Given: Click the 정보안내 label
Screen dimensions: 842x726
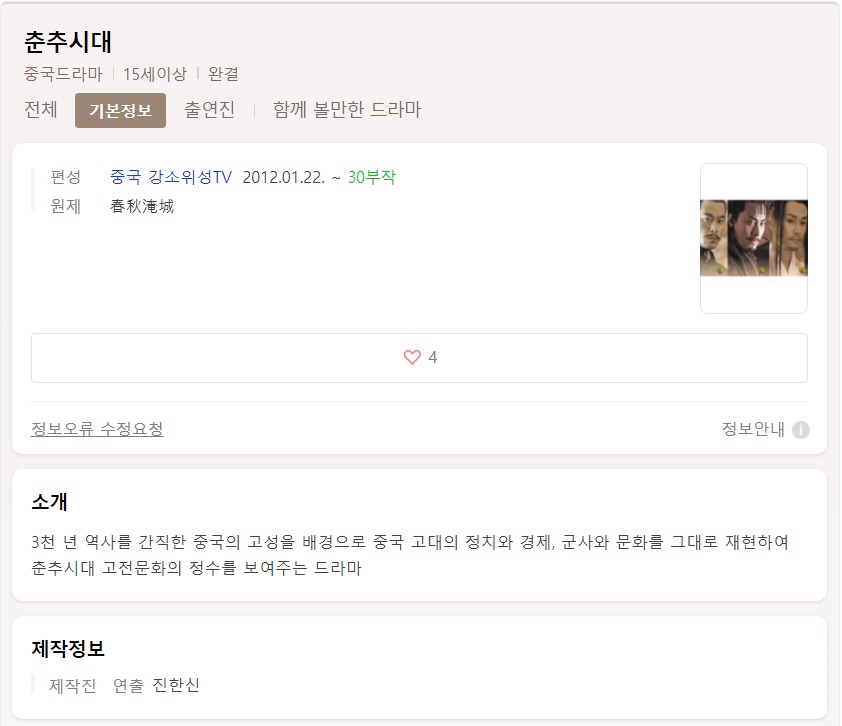Looking at the screenshot, I should click(x=753, y=429).
